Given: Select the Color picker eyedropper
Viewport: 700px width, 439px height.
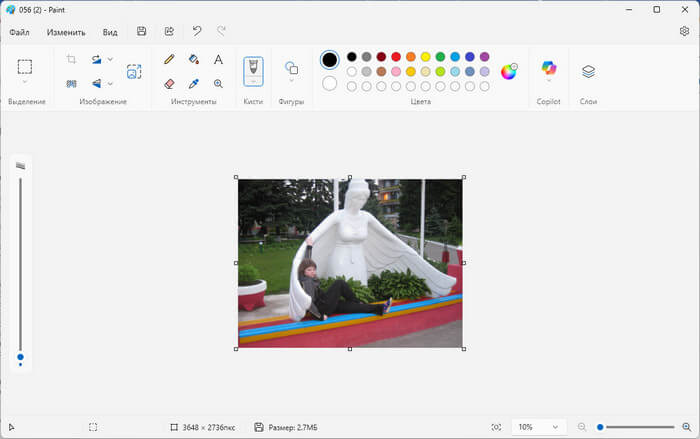Looking at the screenshot, I should click(x=194, y=84).
